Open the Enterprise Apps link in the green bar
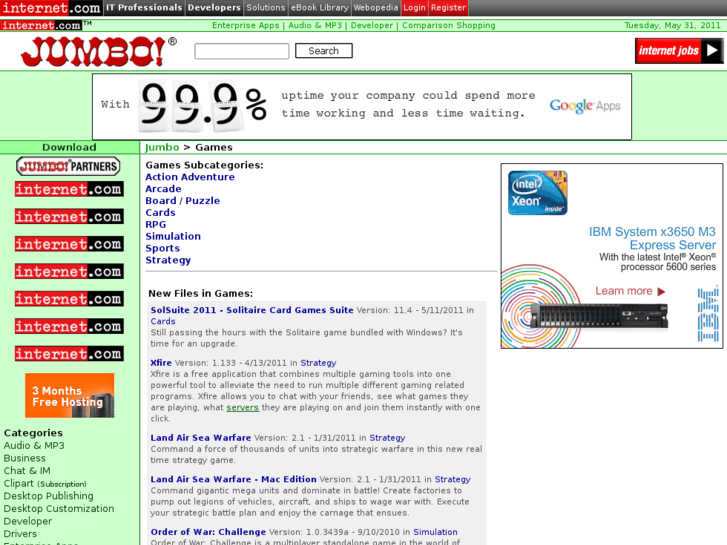The image size is (727, 545). click(x=246, y=26)
